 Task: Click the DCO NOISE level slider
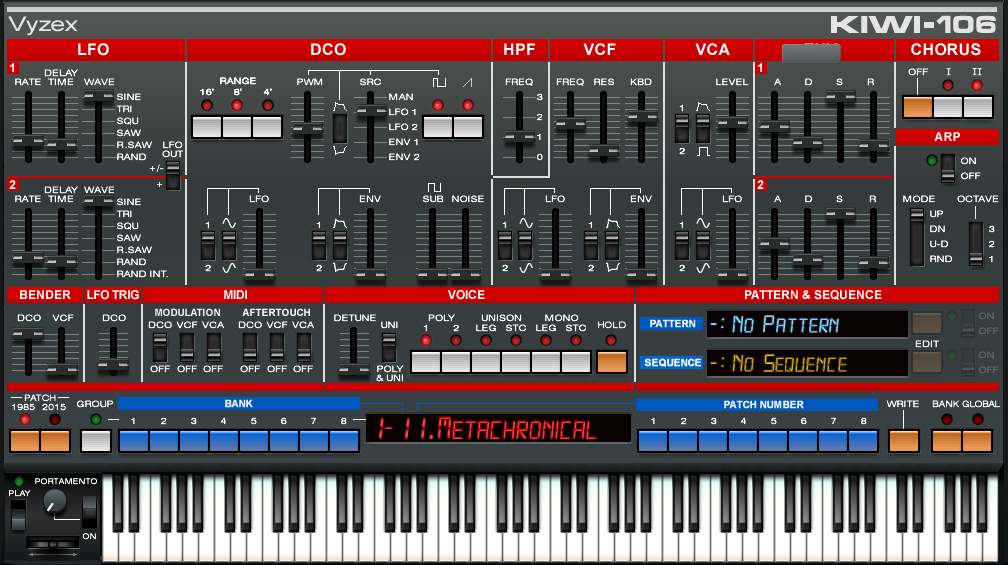coord(465,244)
